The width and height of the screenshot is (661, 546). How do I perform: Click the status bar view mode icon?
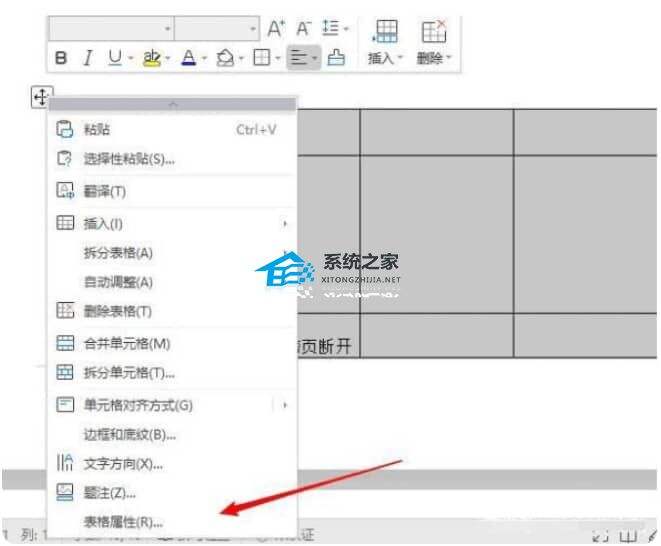[628, 536]
